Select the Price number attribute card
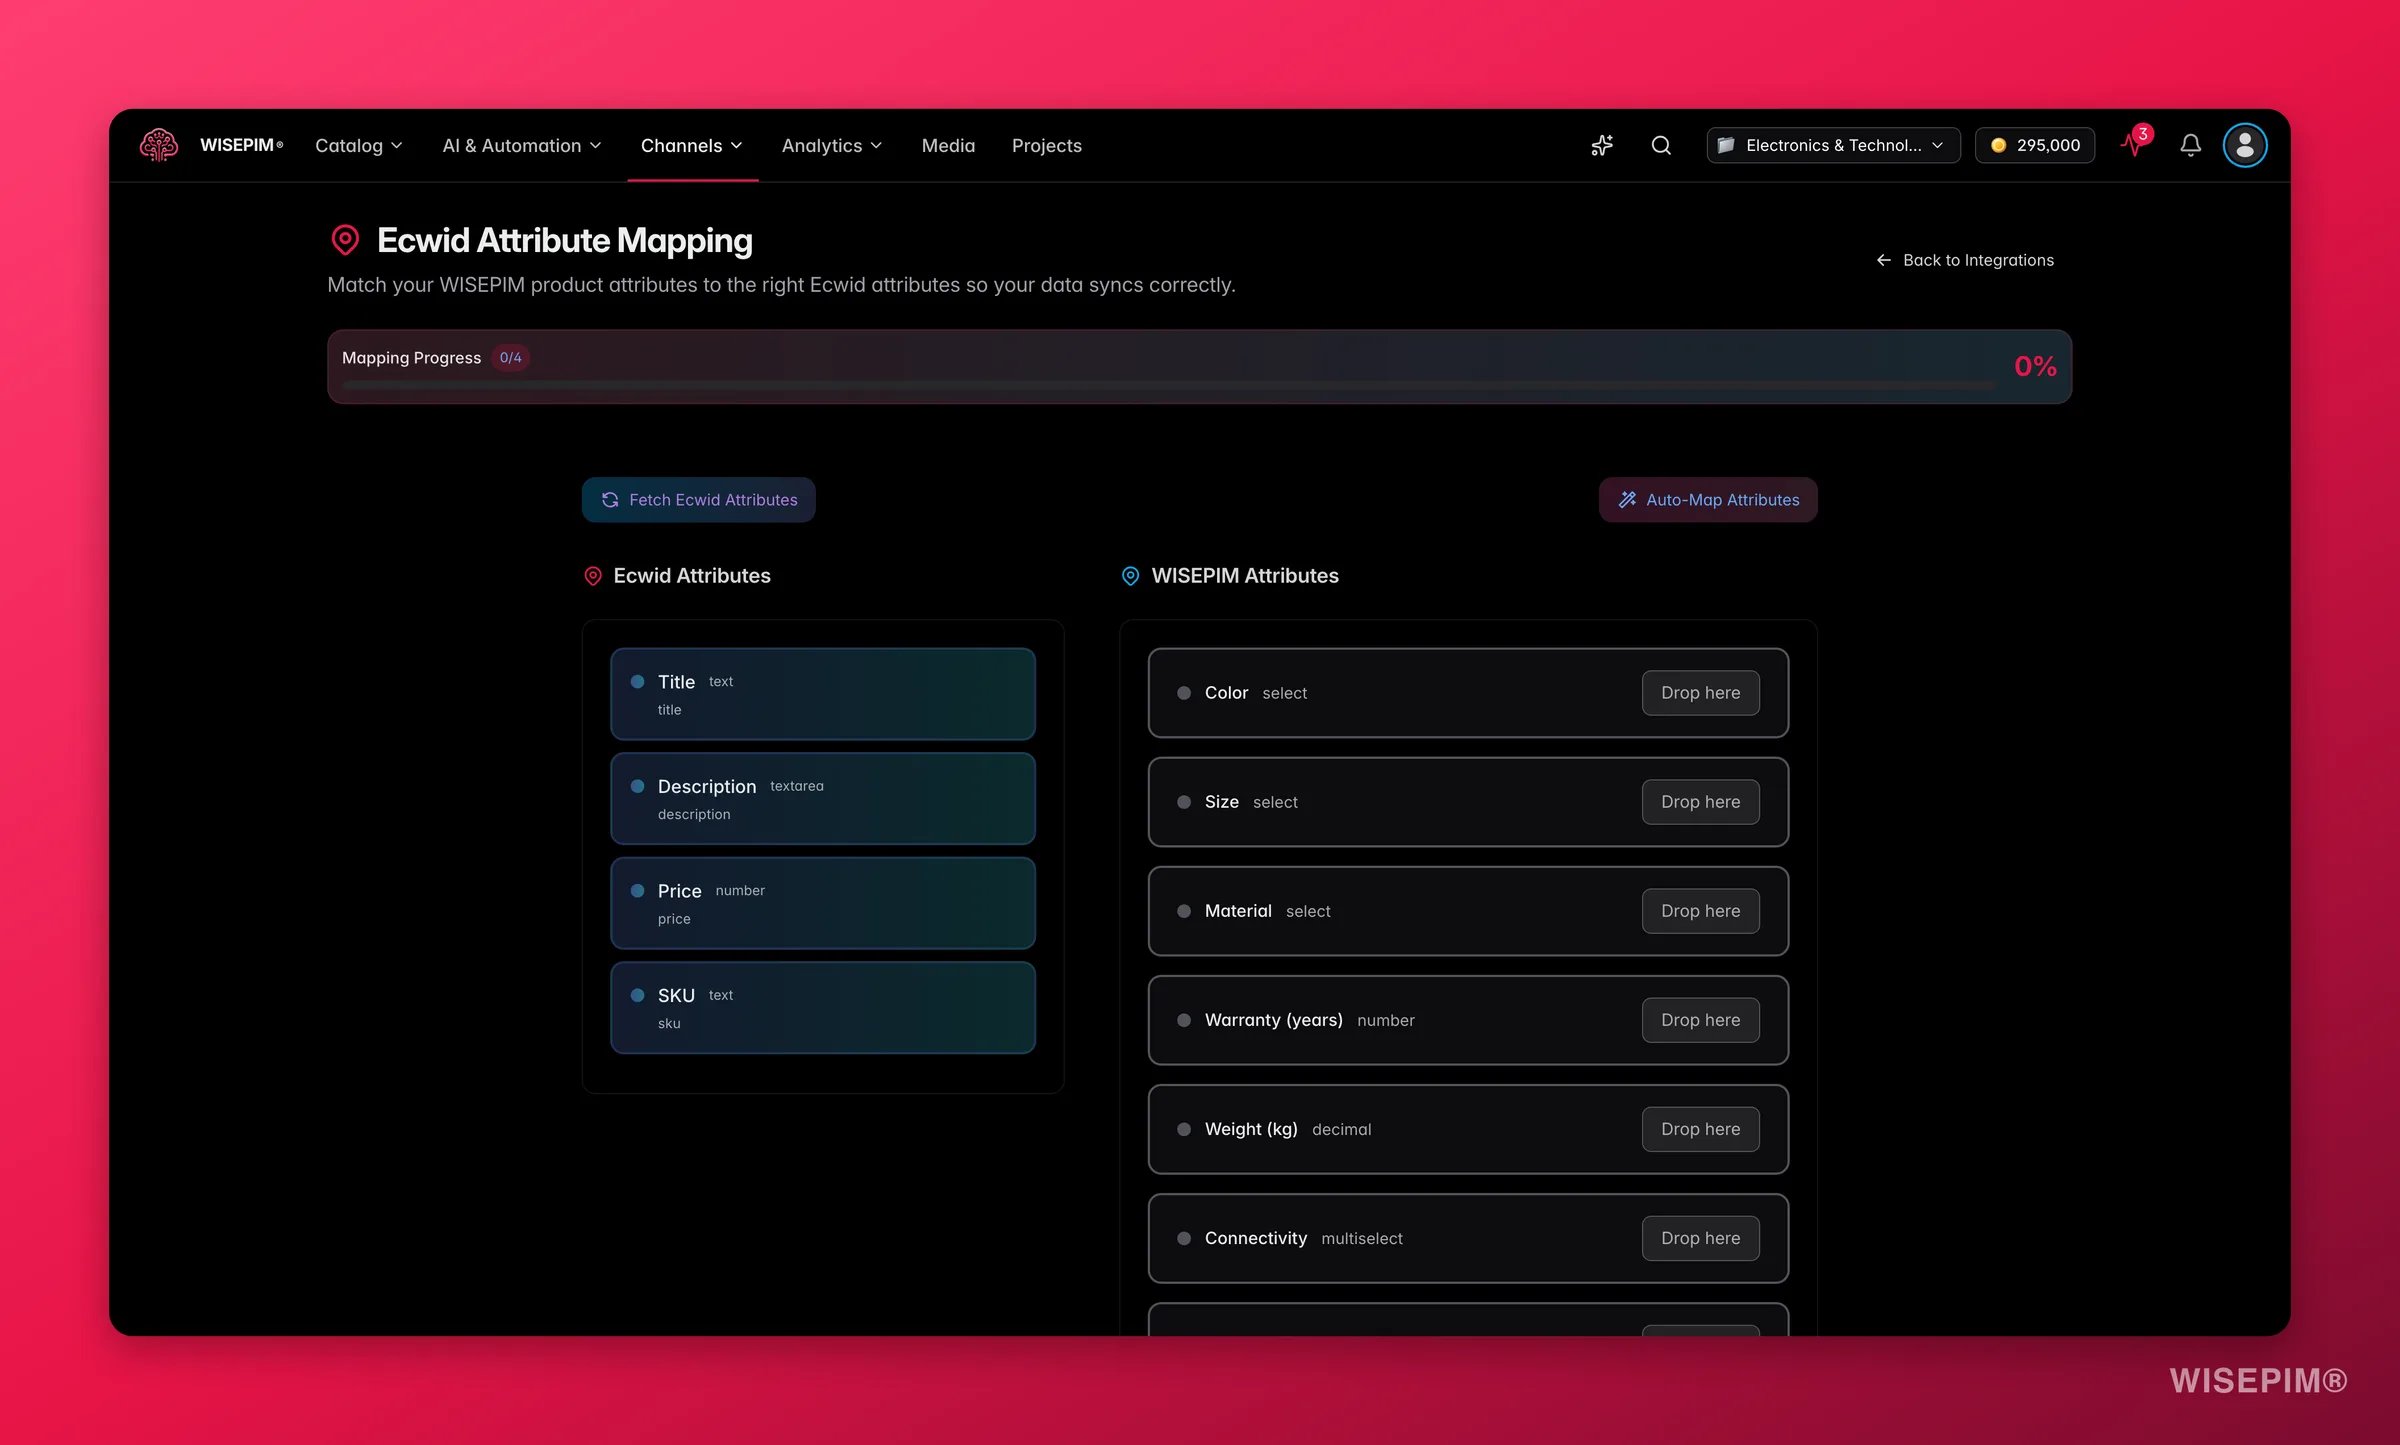Screen dimensions: 2400x1445 pyautogui.click(x=823, y=903)
